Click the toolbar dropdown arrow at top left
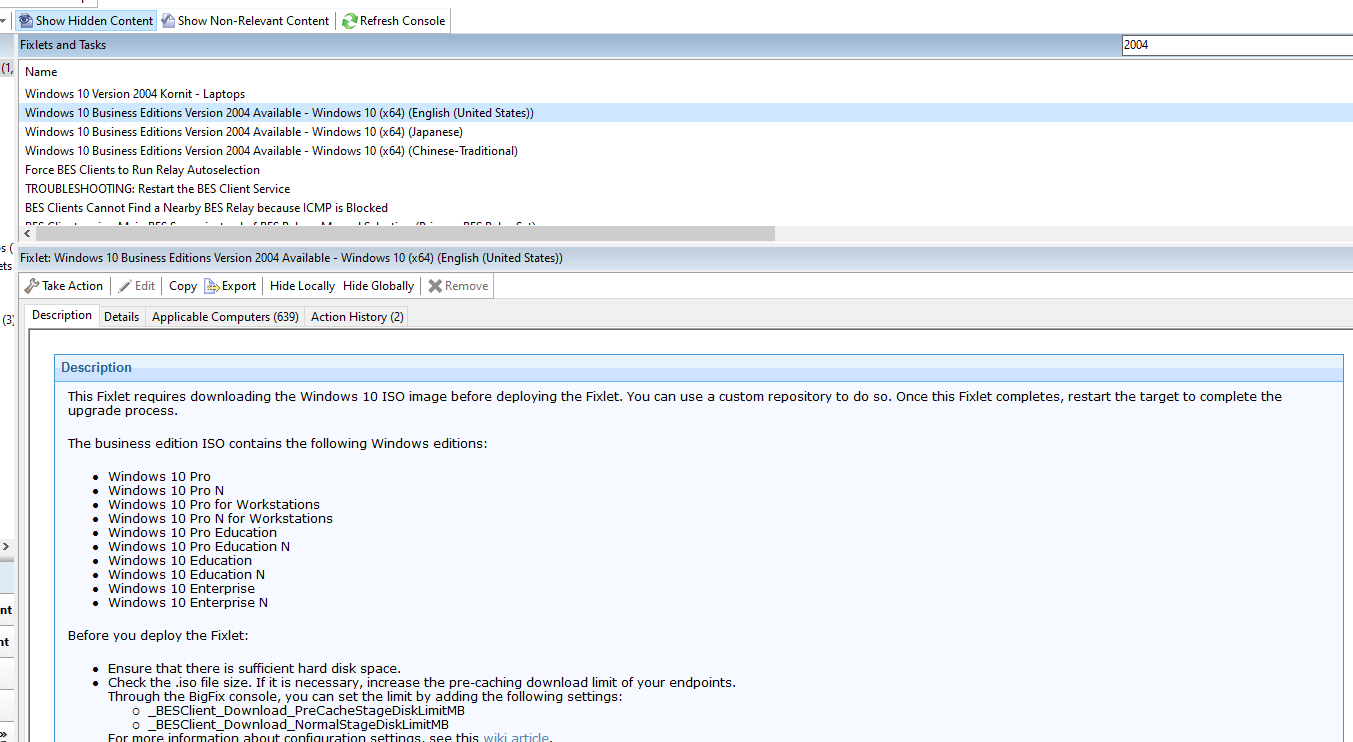Screen dimensions: 1353x742 pyautogui.click(x=3, y=21)
